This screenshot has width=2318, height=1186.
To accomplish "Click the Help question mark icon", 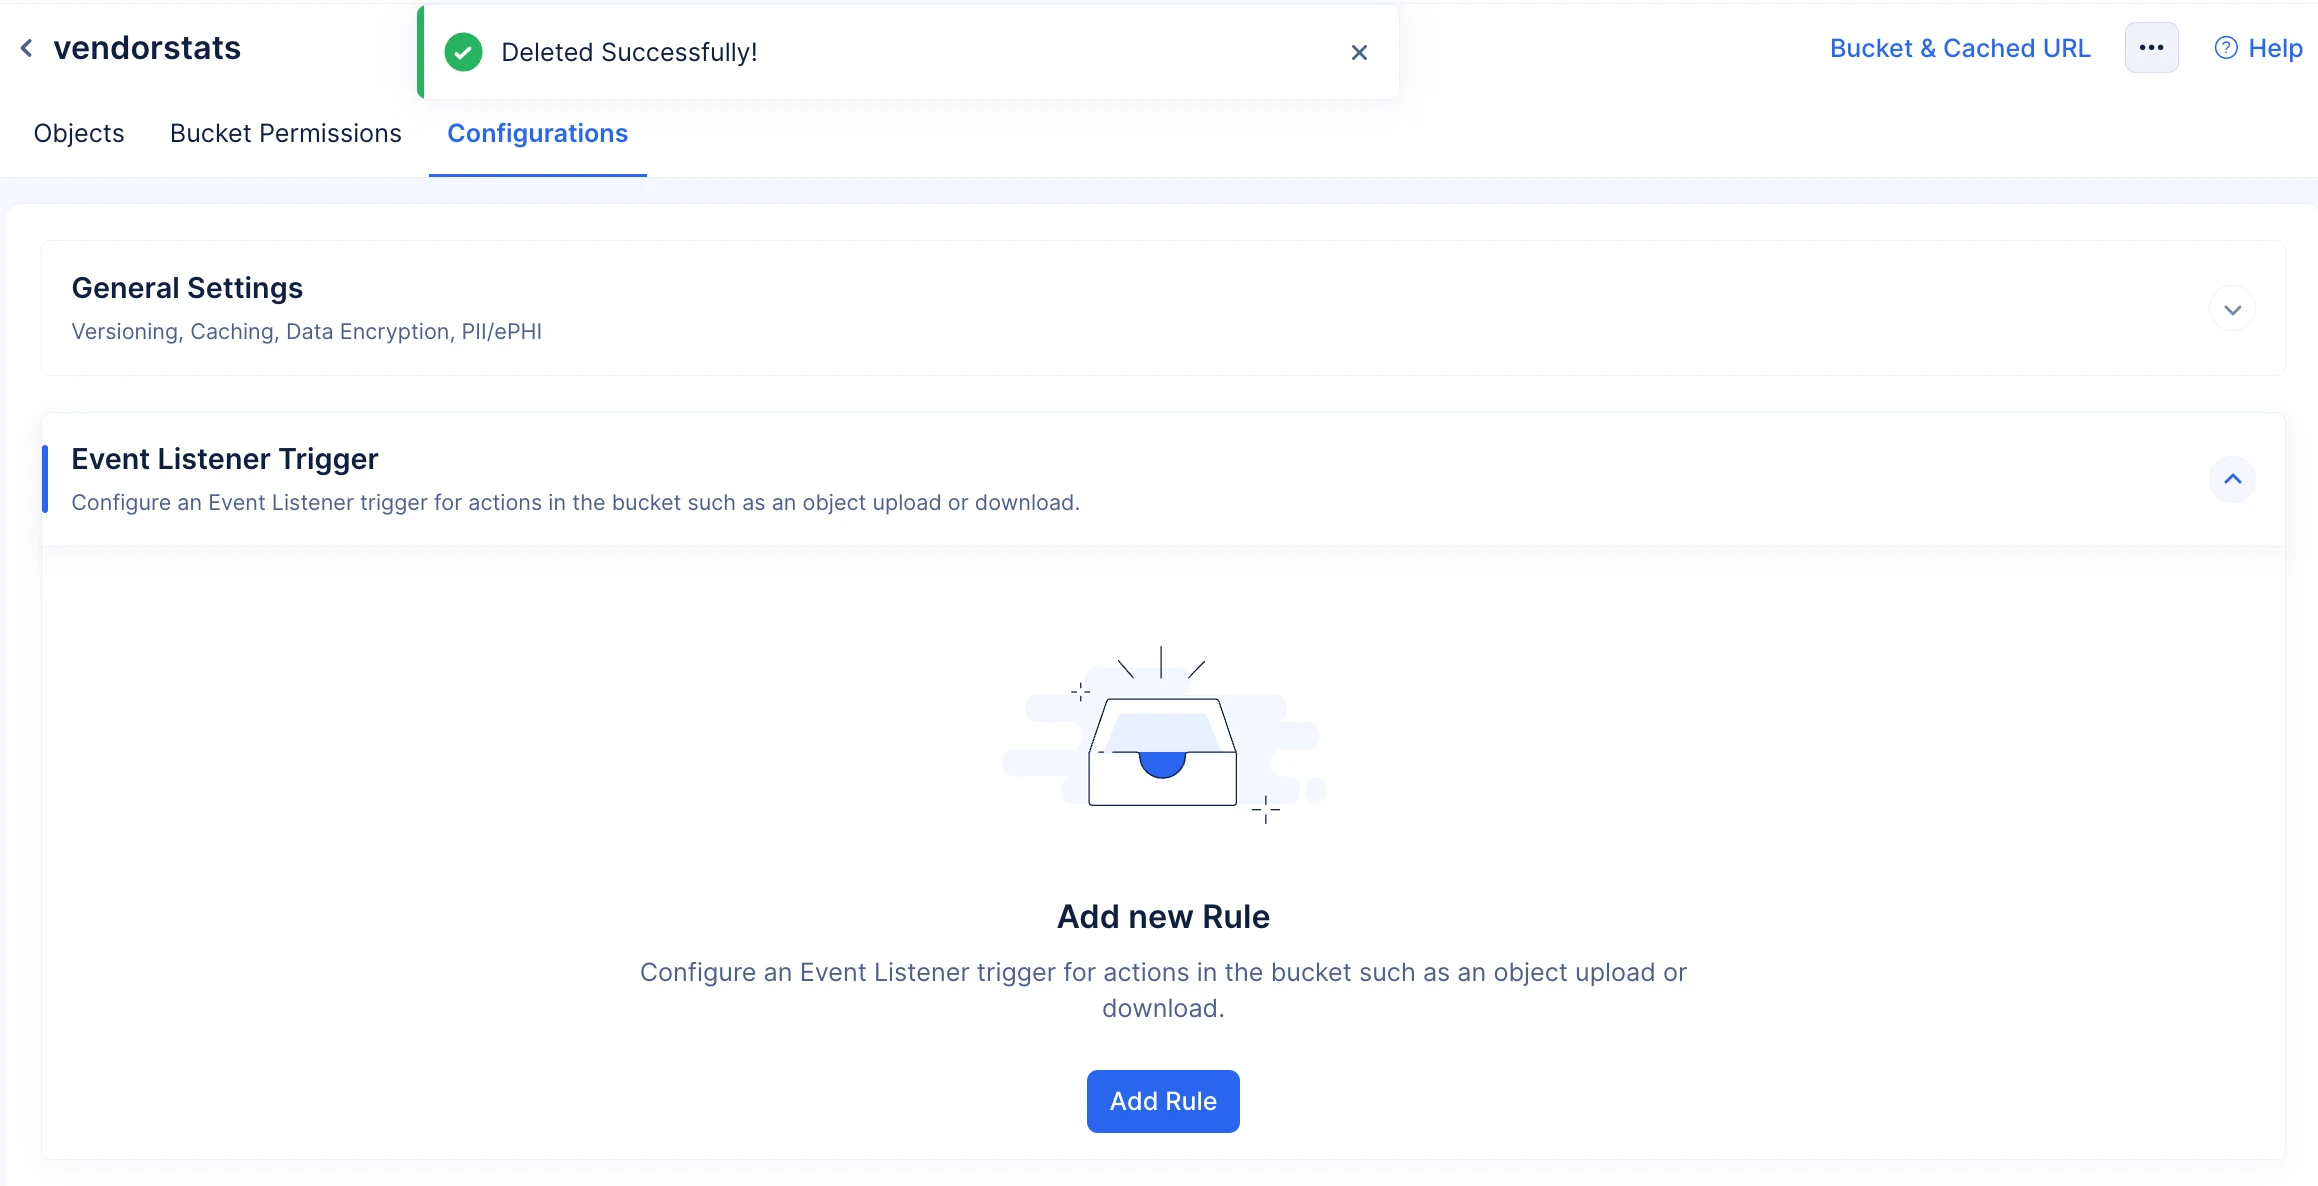I will [x=2225, y=48].
